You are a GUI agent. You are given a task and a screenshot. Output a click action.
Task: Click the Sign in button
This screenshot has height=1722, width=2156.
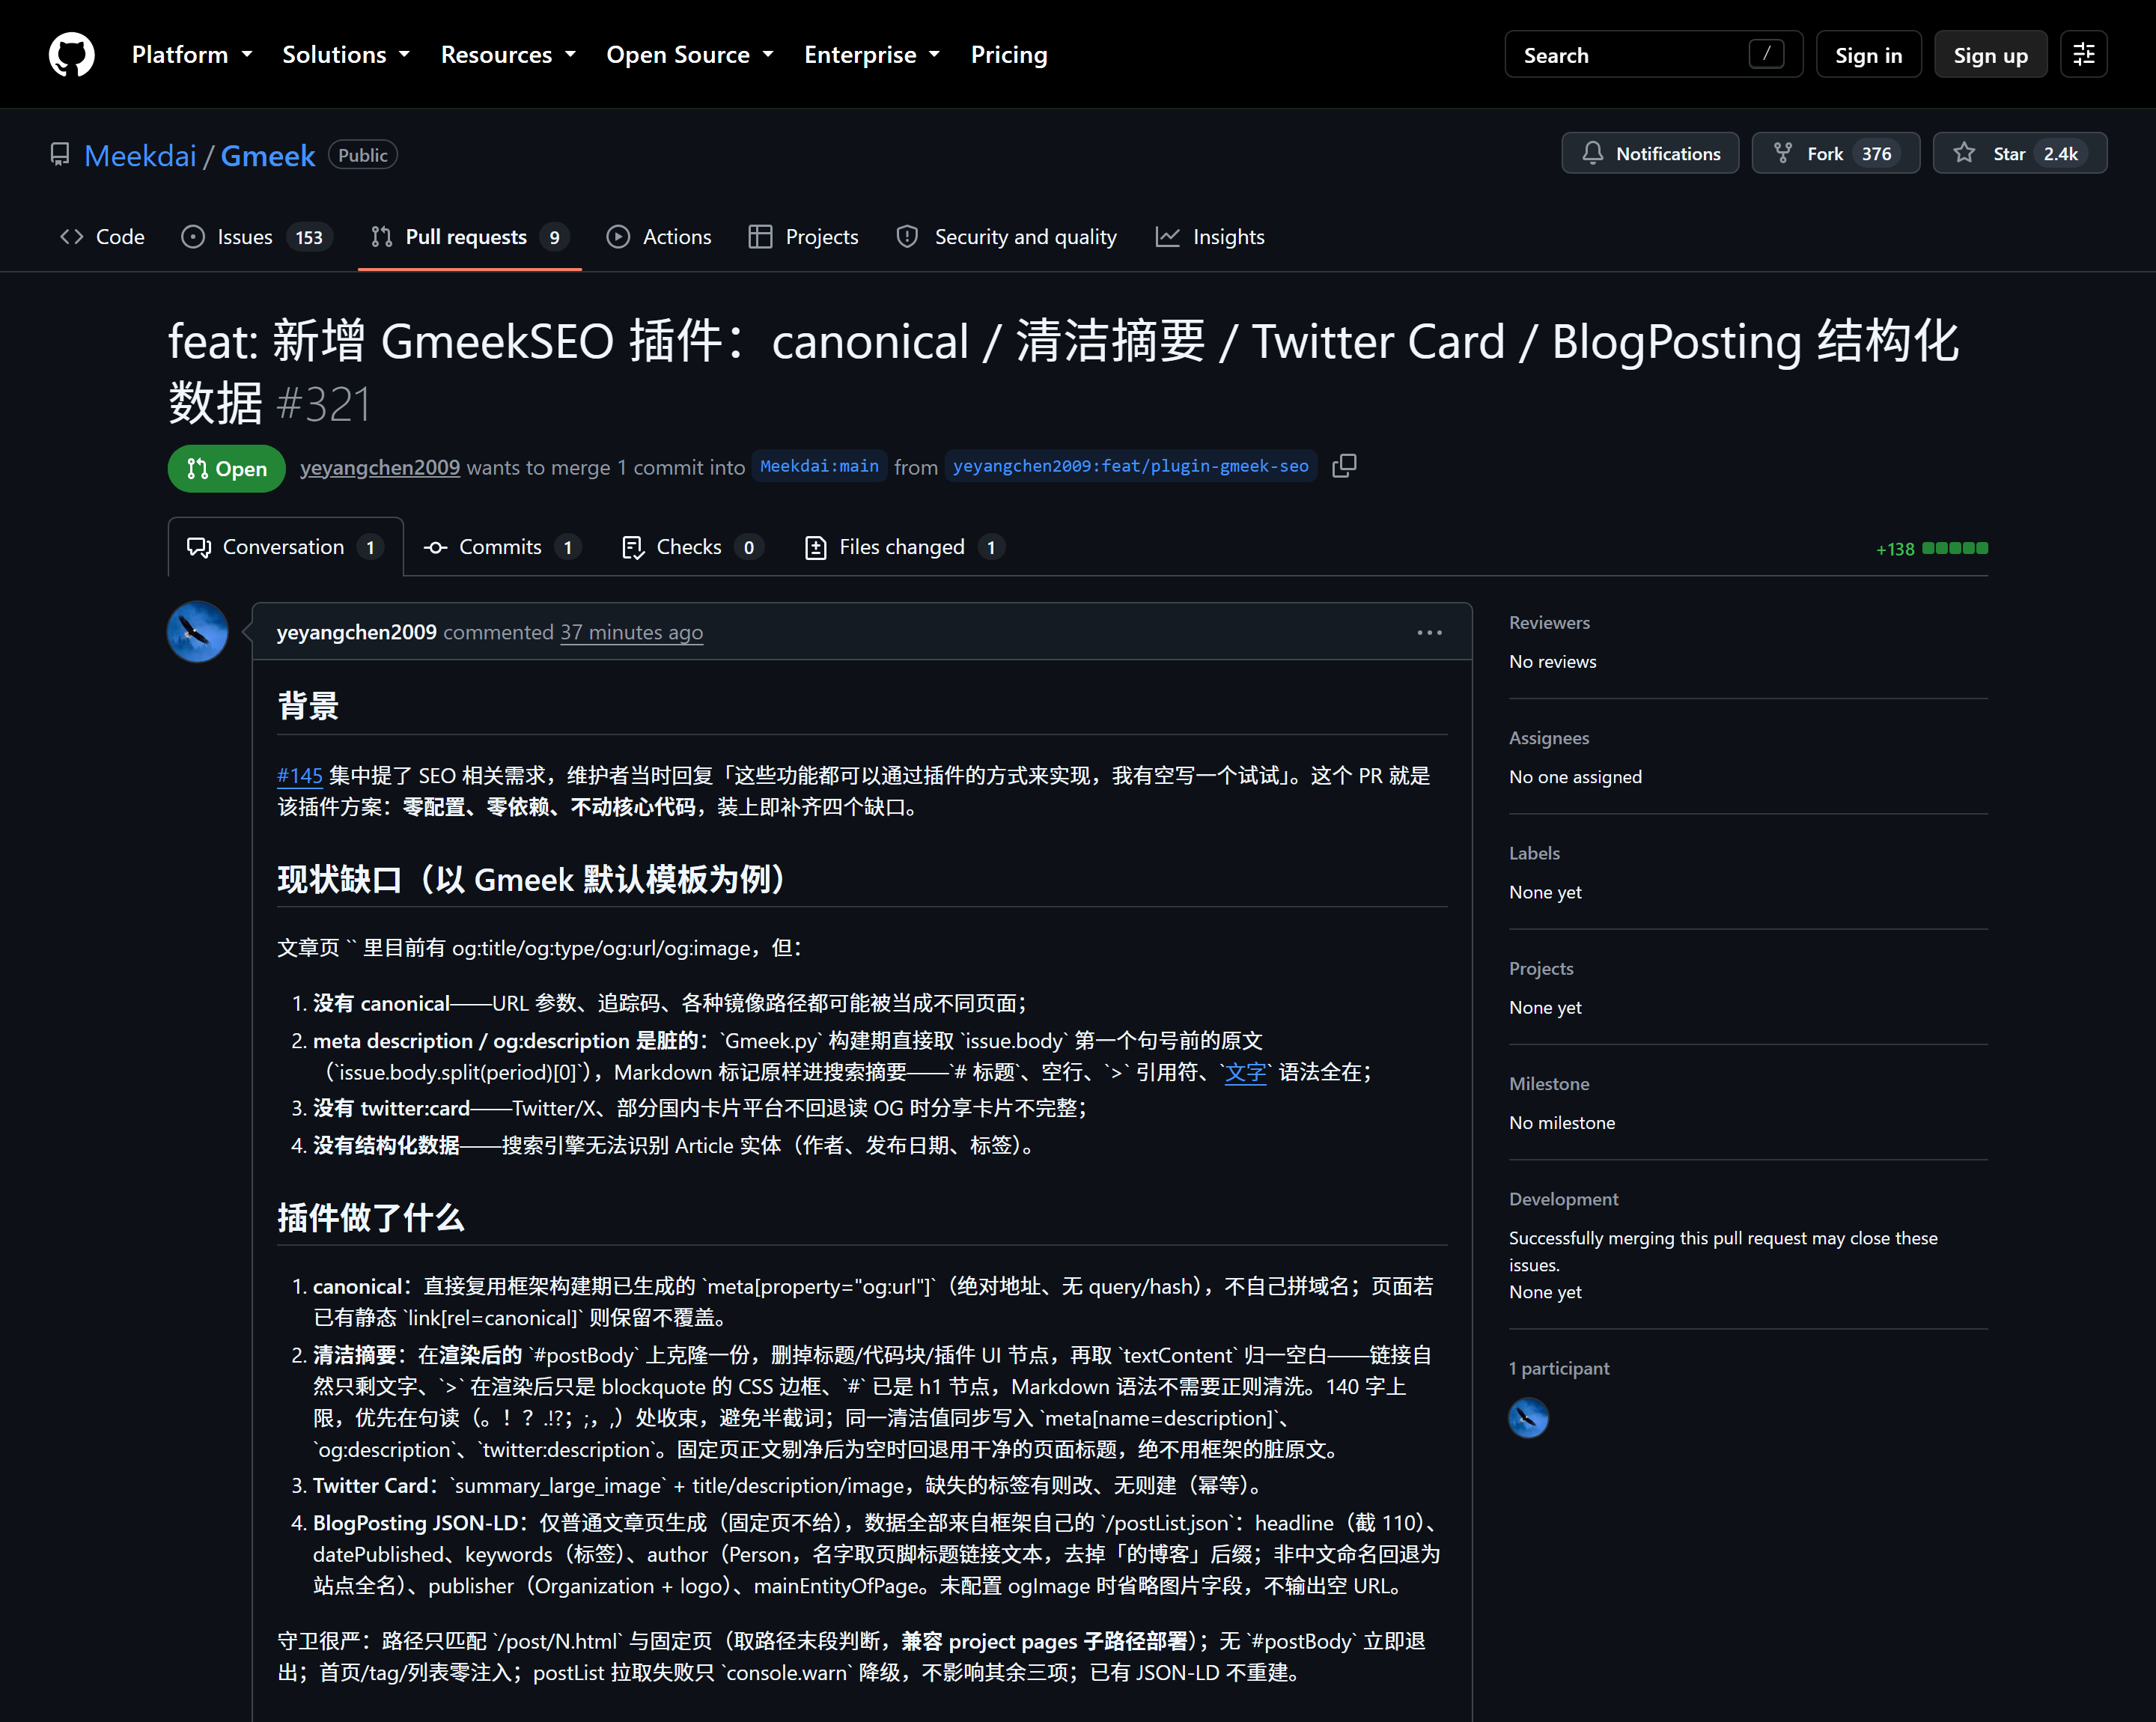[1868, 54]
